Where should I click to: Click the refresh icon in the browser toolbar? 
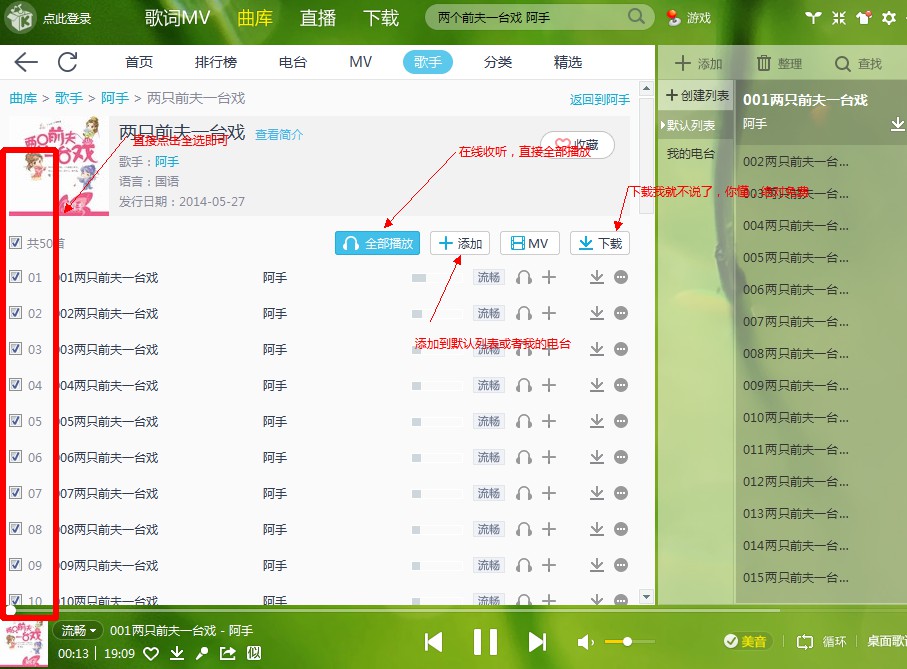click(x=67, y=62)
